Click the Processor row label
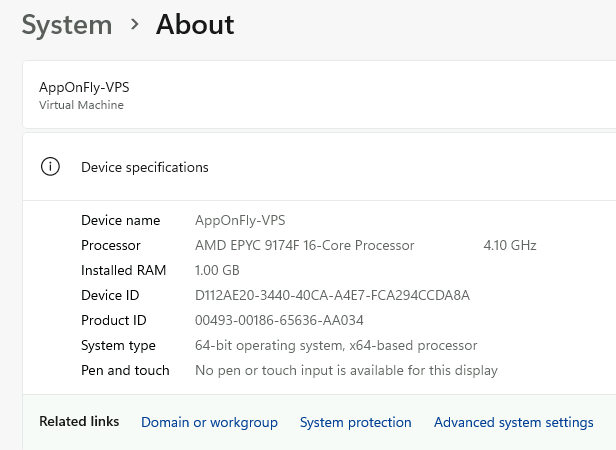This screenshot has width=616, height=450. 111,245
